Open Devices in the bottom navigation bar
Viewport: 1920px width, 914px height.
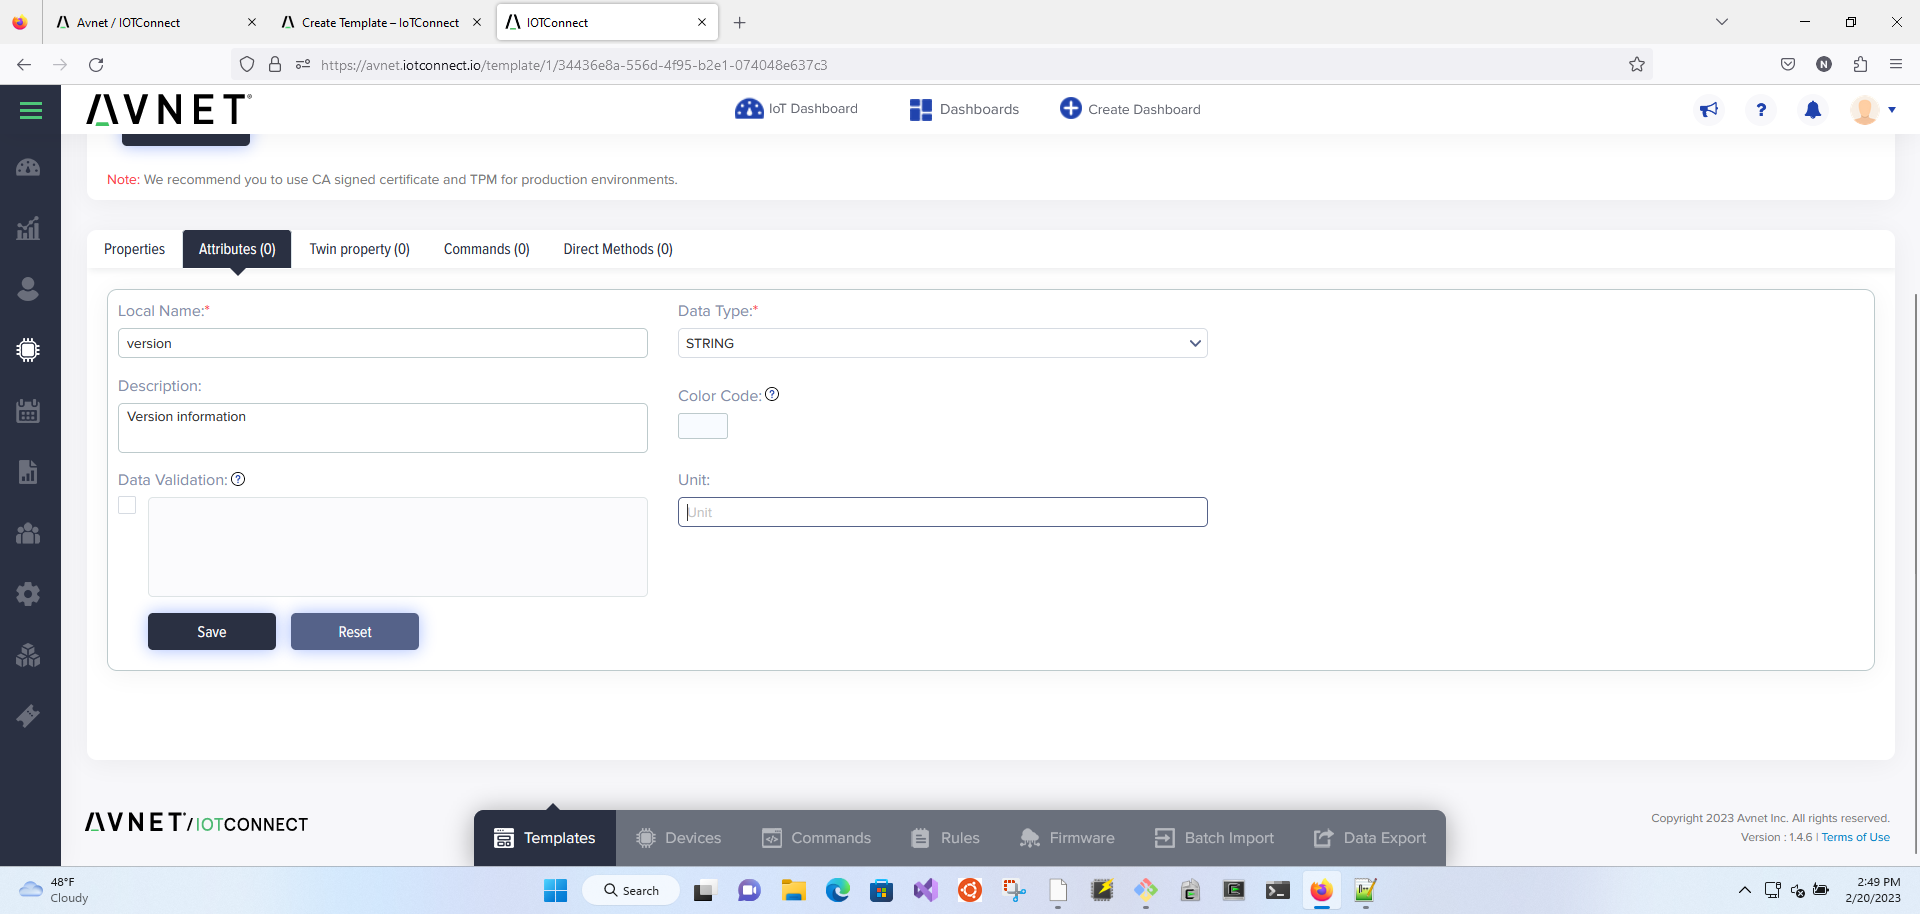(x=679, y=838)
